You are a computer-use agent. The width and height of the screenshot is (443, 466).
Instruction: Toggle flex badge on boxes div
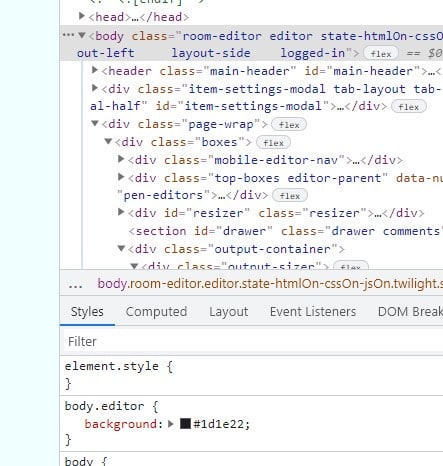click(x=273, y=143)
